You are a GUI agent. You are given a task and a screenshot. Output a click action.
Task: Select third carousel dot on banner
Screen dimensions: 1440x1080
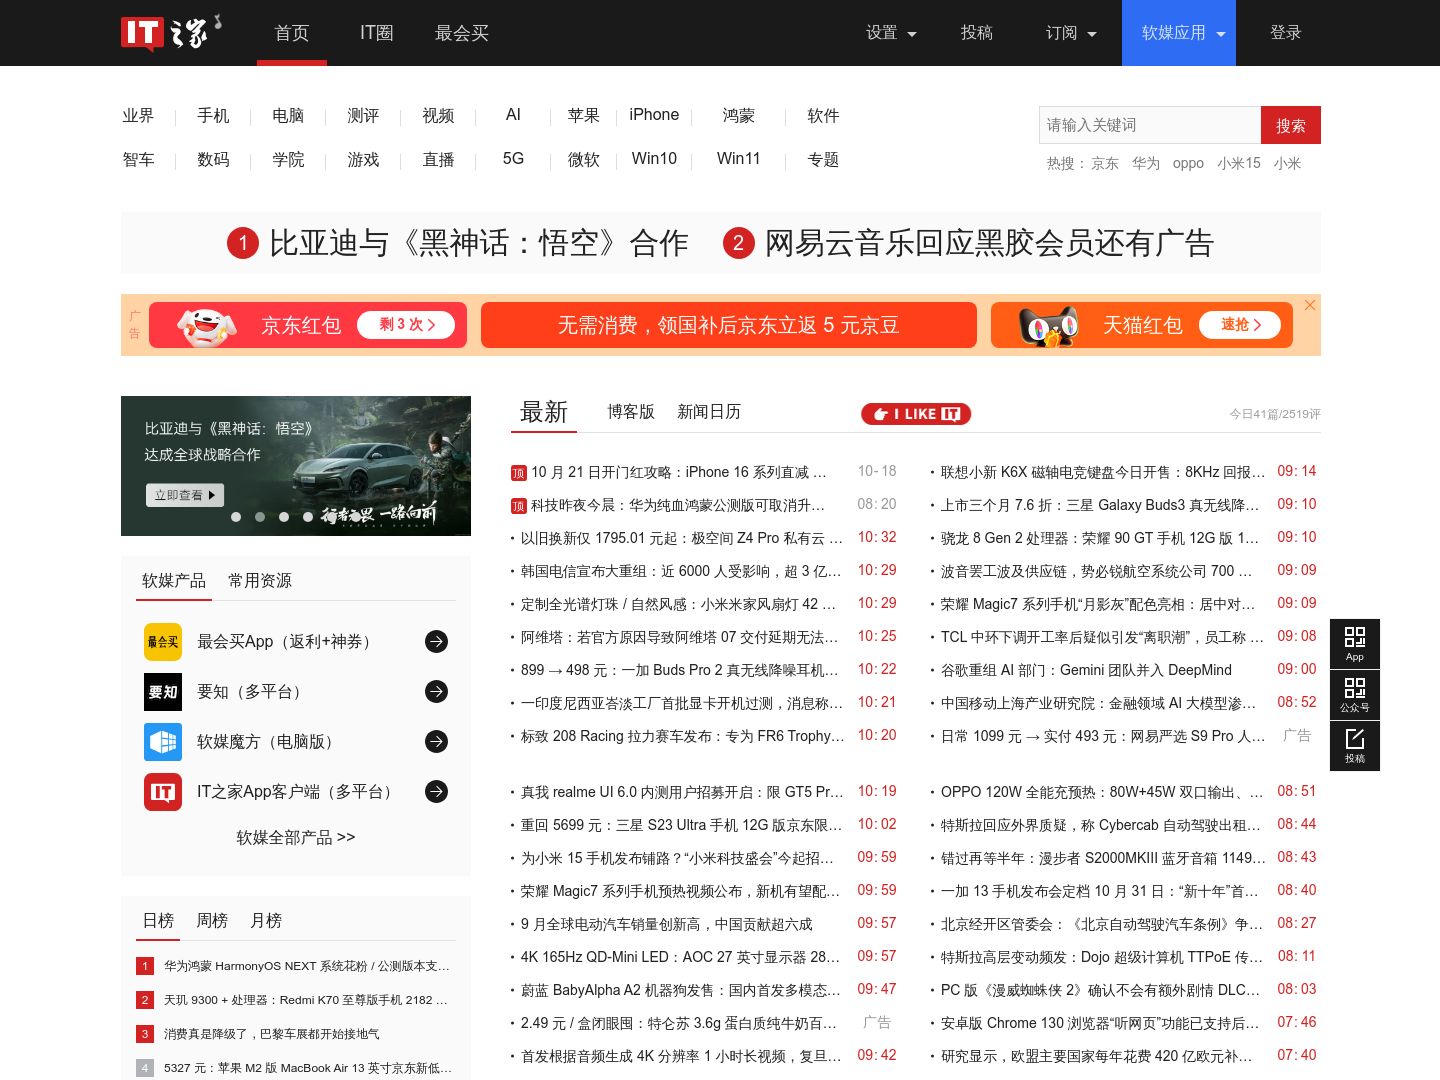[x=284, y=517]
